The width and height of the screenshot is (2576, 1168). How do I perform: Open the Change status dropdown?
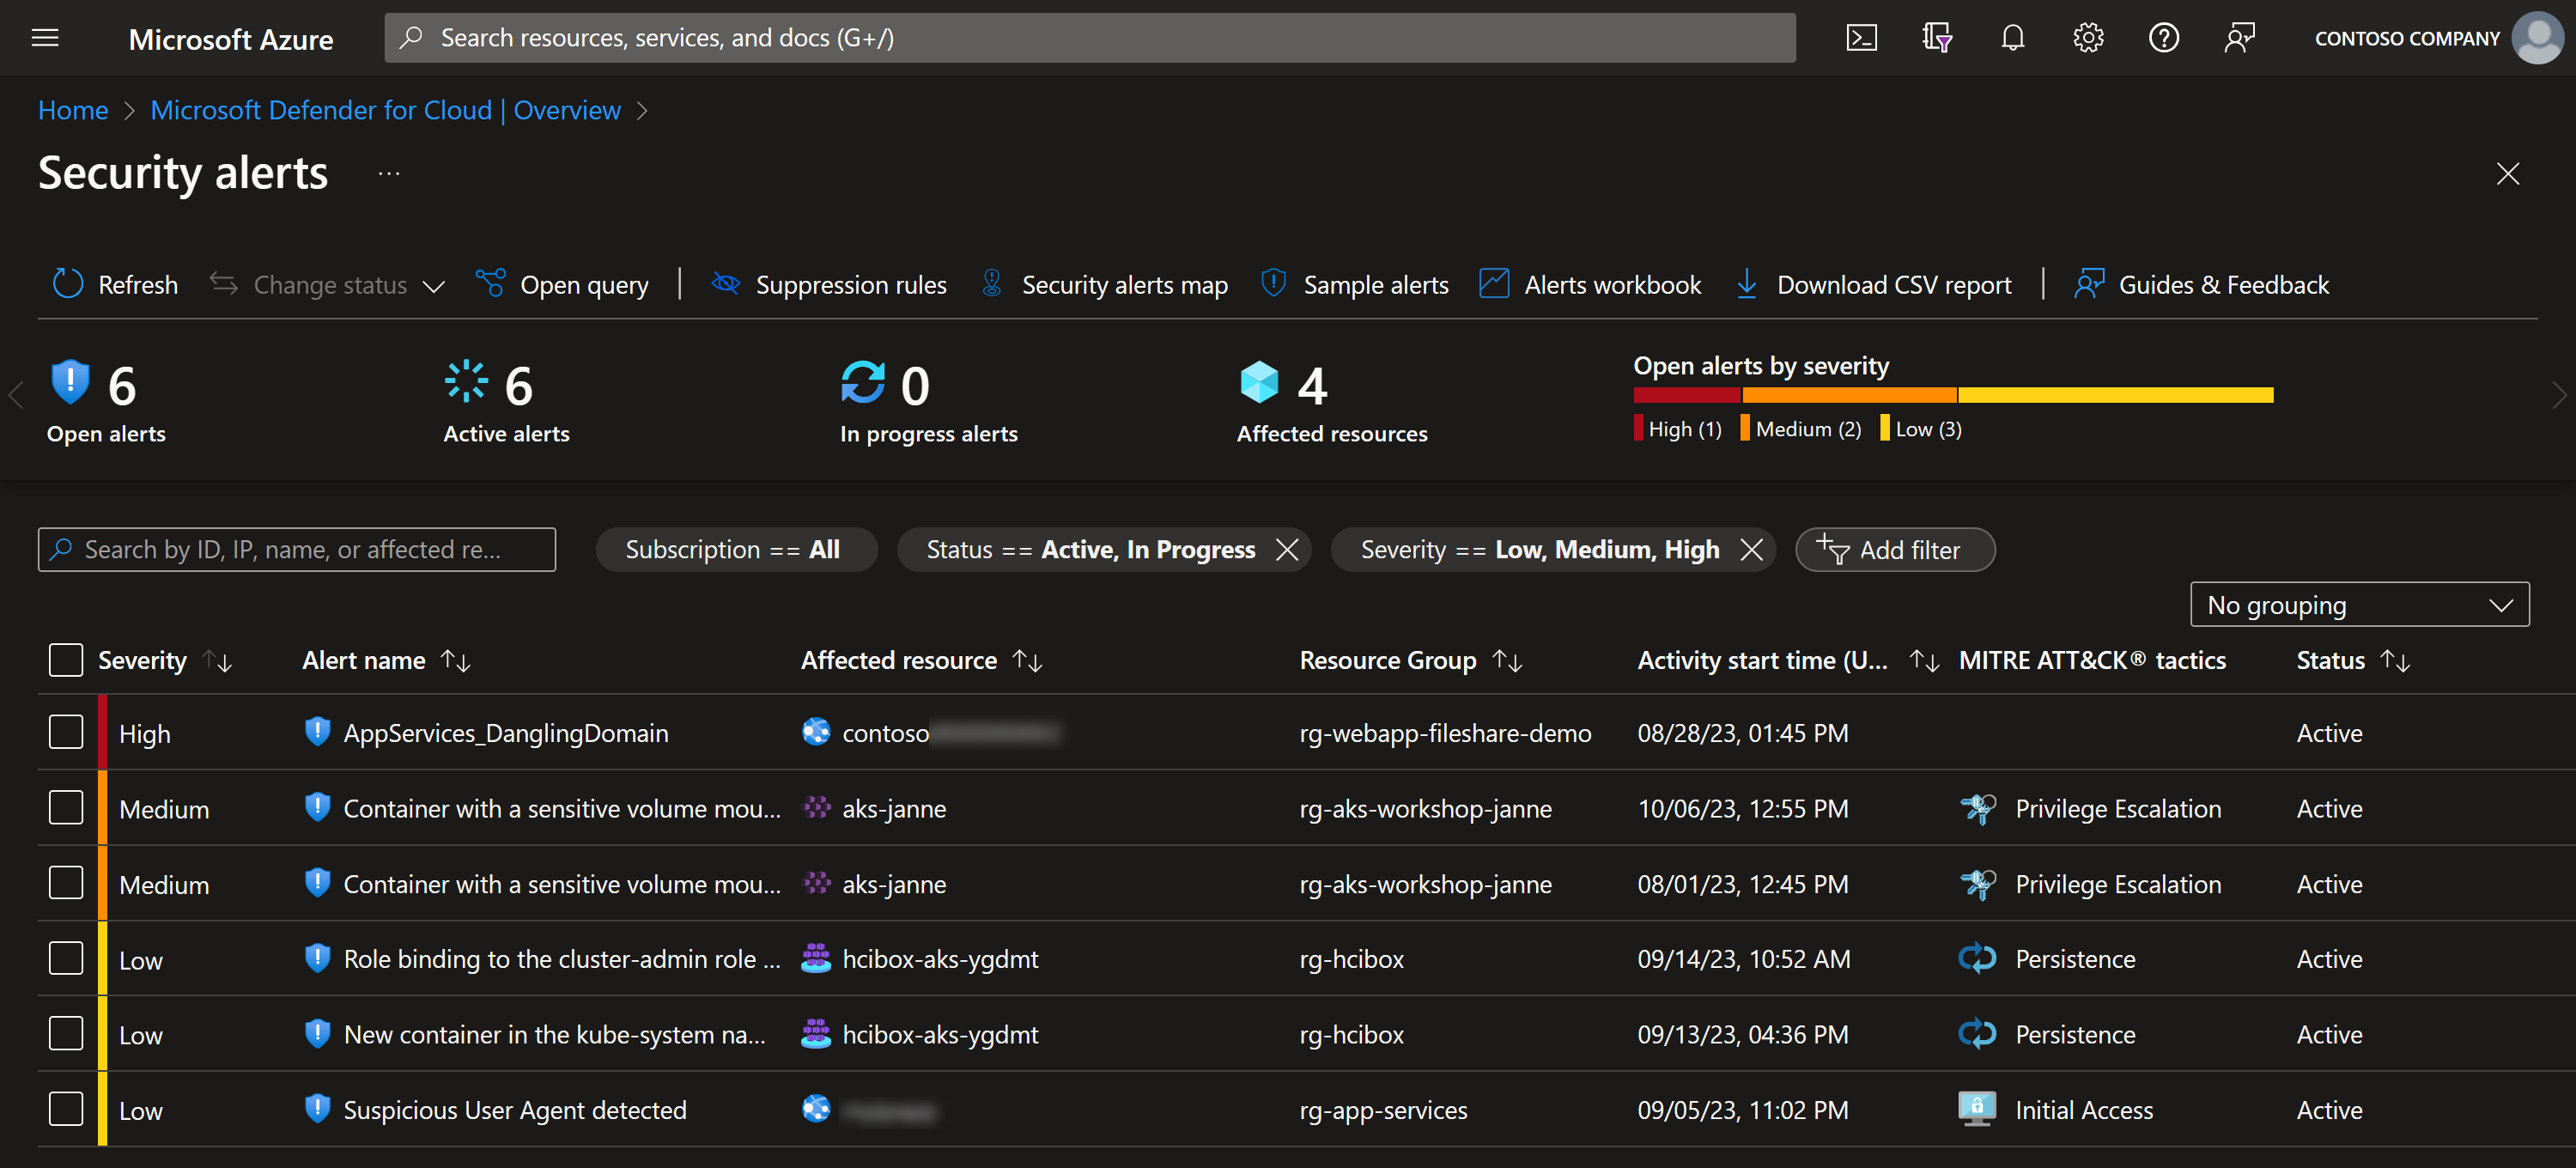tap(327, 284)
